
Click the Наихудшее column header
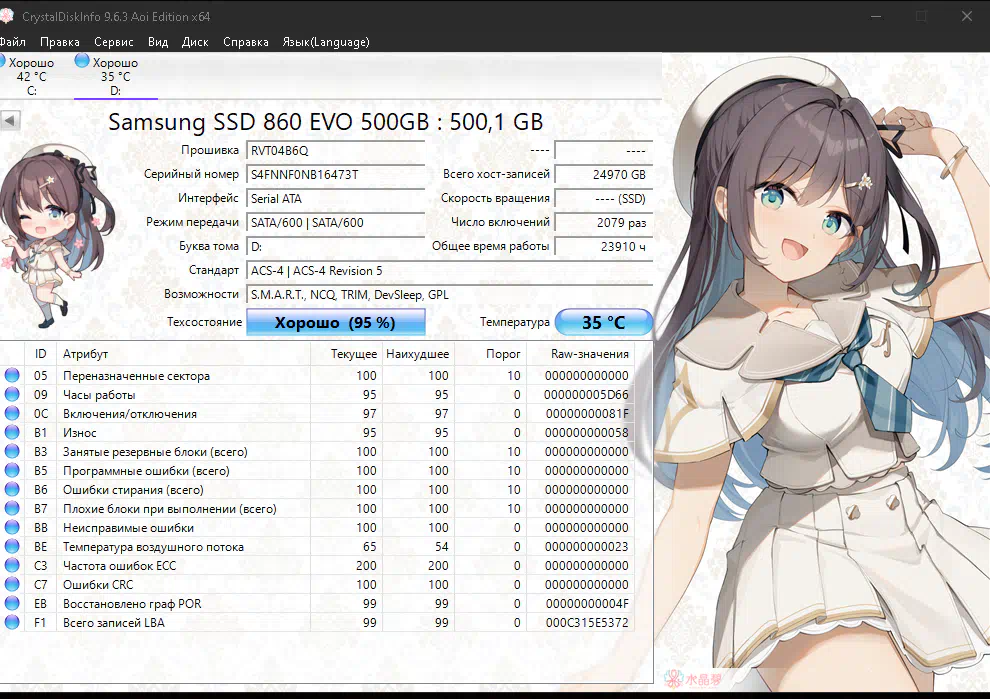[x=418, y=354]
